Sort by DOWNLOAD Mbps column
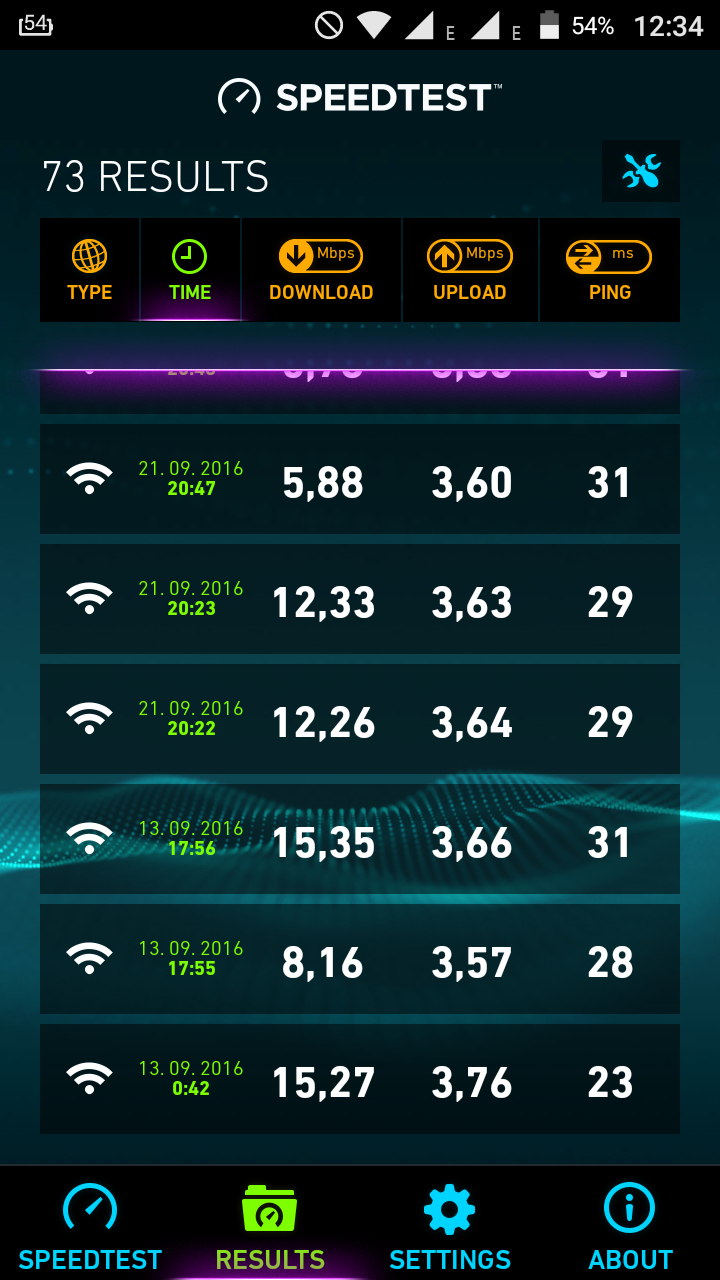Viewport: 720px width, 1280px height. (321, 270)
